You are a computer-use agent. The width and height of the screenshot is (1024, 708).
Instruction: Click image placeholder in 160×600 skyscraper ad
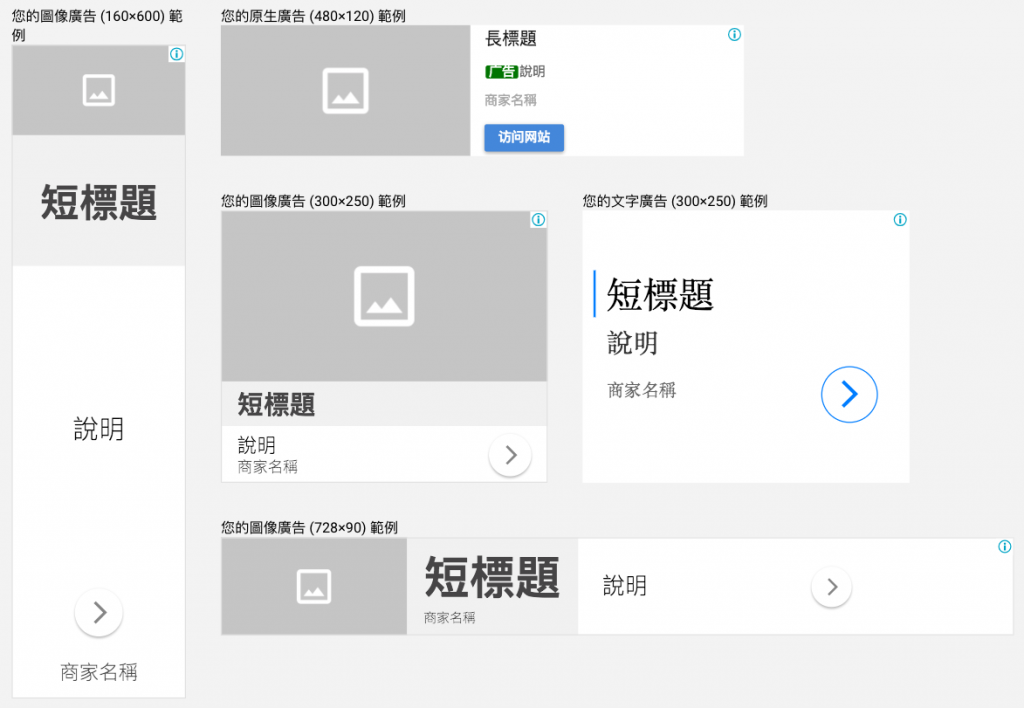99,90
